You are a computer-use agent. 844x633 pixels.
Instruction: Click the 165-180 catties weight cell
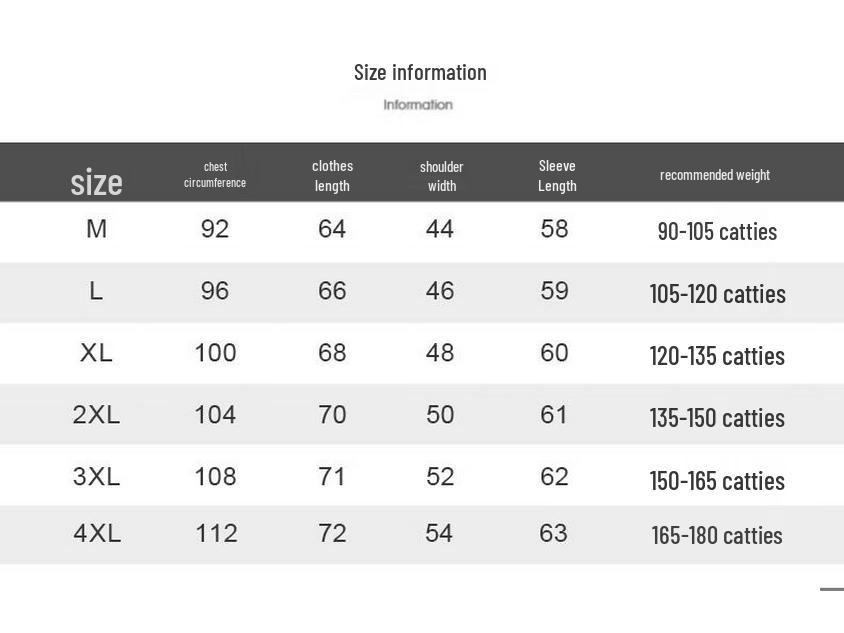pos(717,535)
